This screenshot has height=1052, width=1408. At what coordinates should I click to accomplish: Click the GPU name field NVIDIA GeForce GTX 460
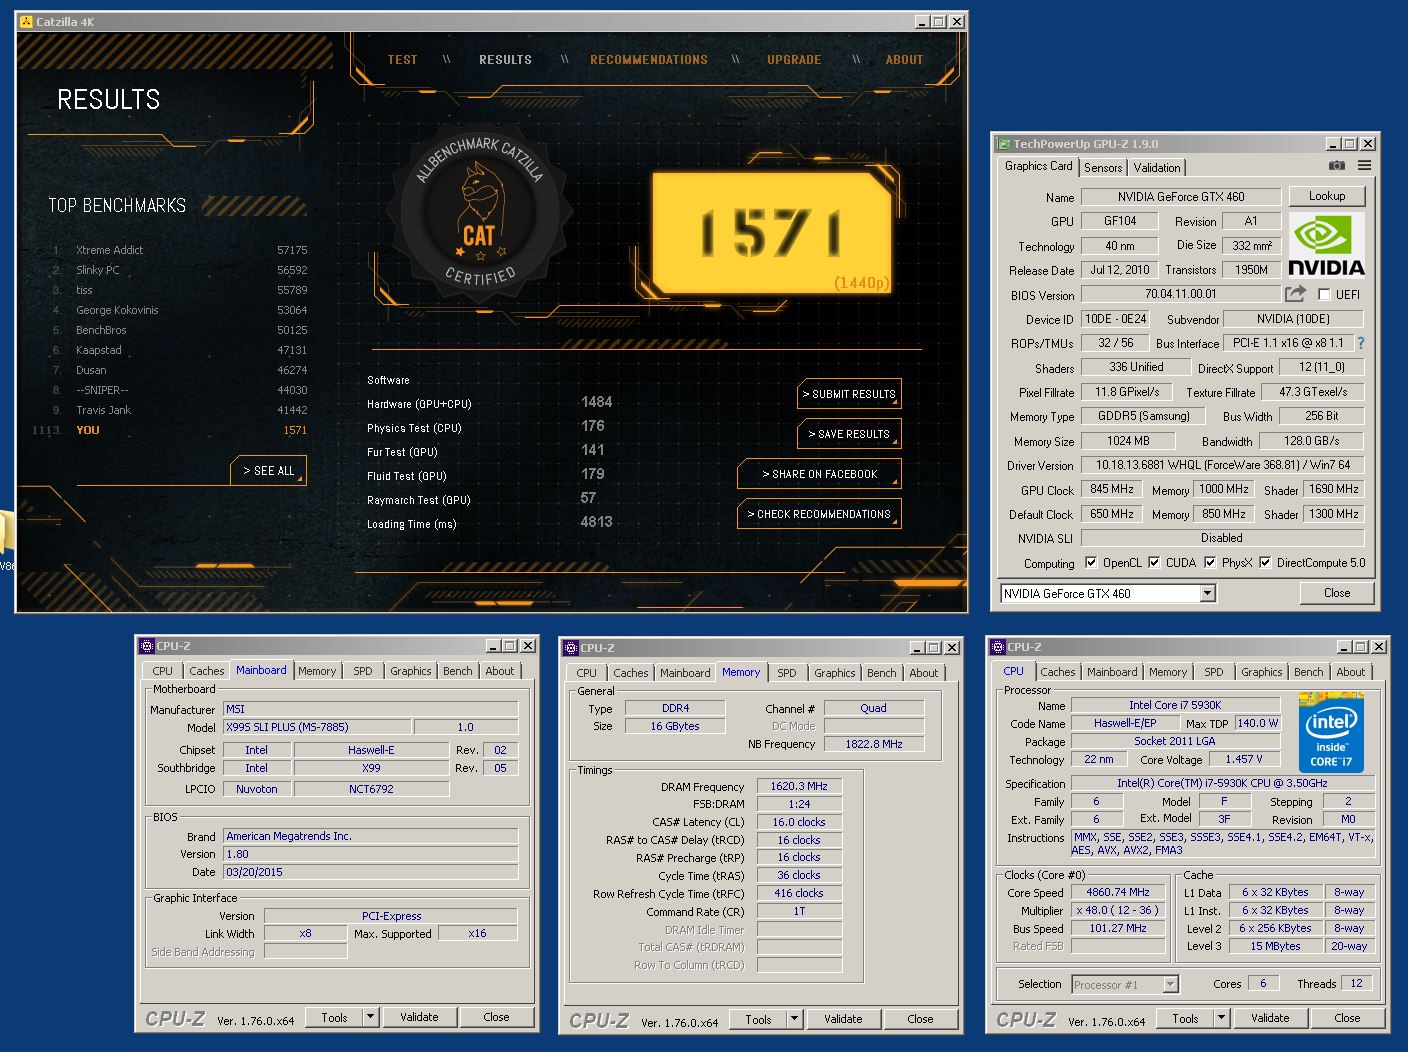coord(1180,197)
